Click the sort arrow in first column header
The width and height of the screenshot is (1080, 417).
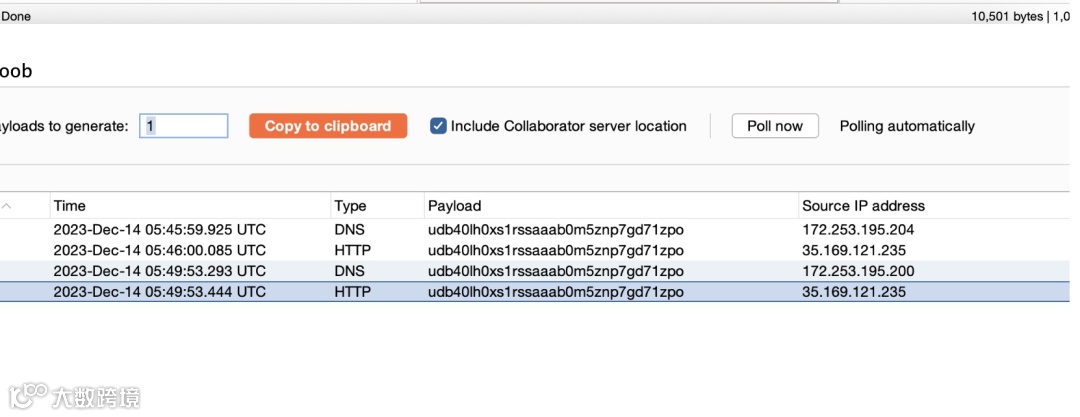click(8, 206)
